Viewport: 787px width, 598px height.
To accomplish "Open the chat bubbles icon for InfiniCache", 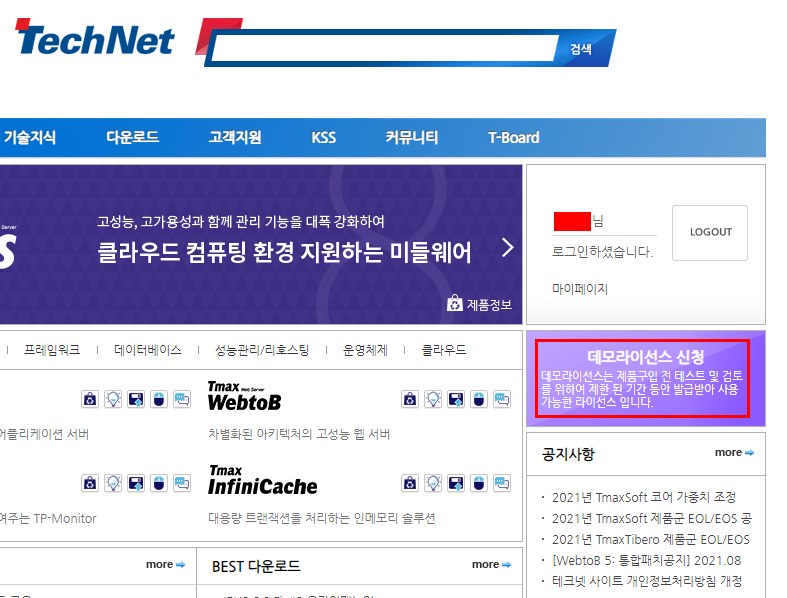I will pyautogui.click(x=502, y=483).
